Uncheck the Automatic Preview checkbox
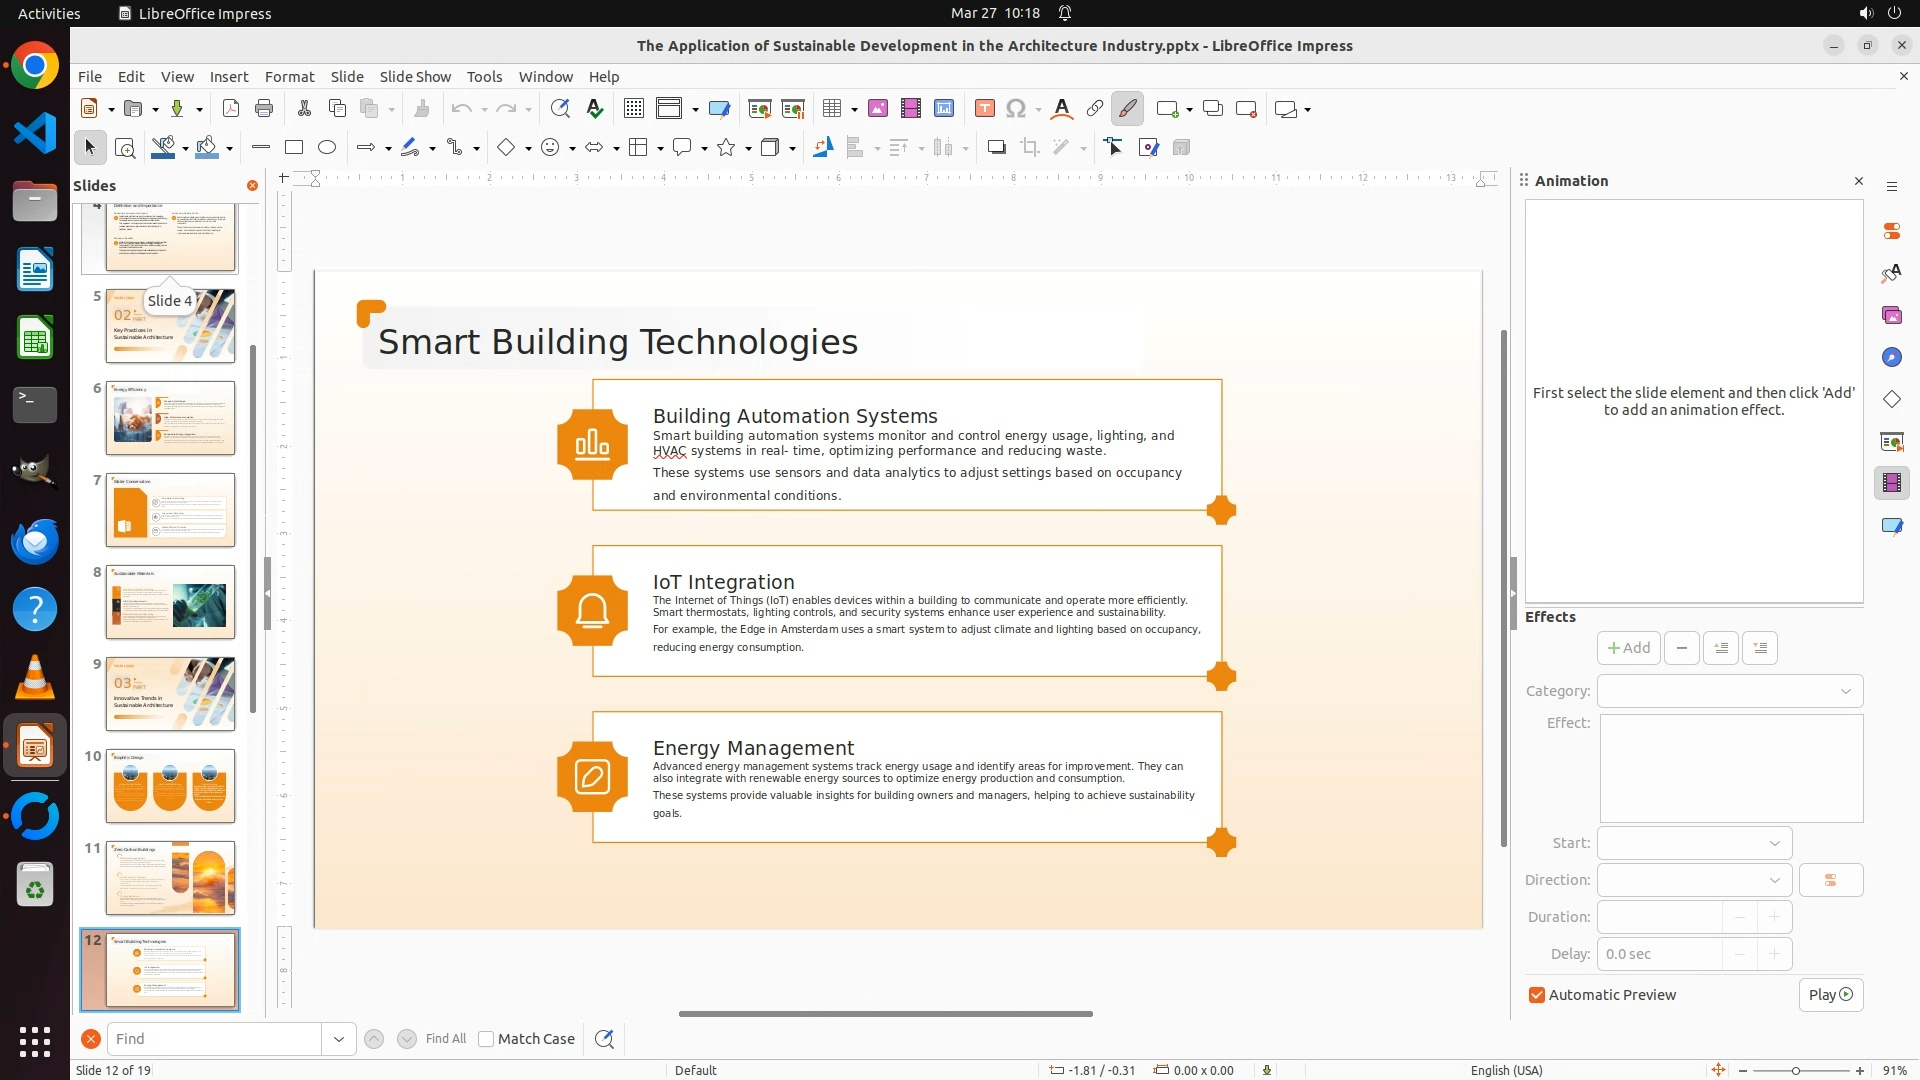This screenshot has width=1920, height=1080. tap(1537, 995)
